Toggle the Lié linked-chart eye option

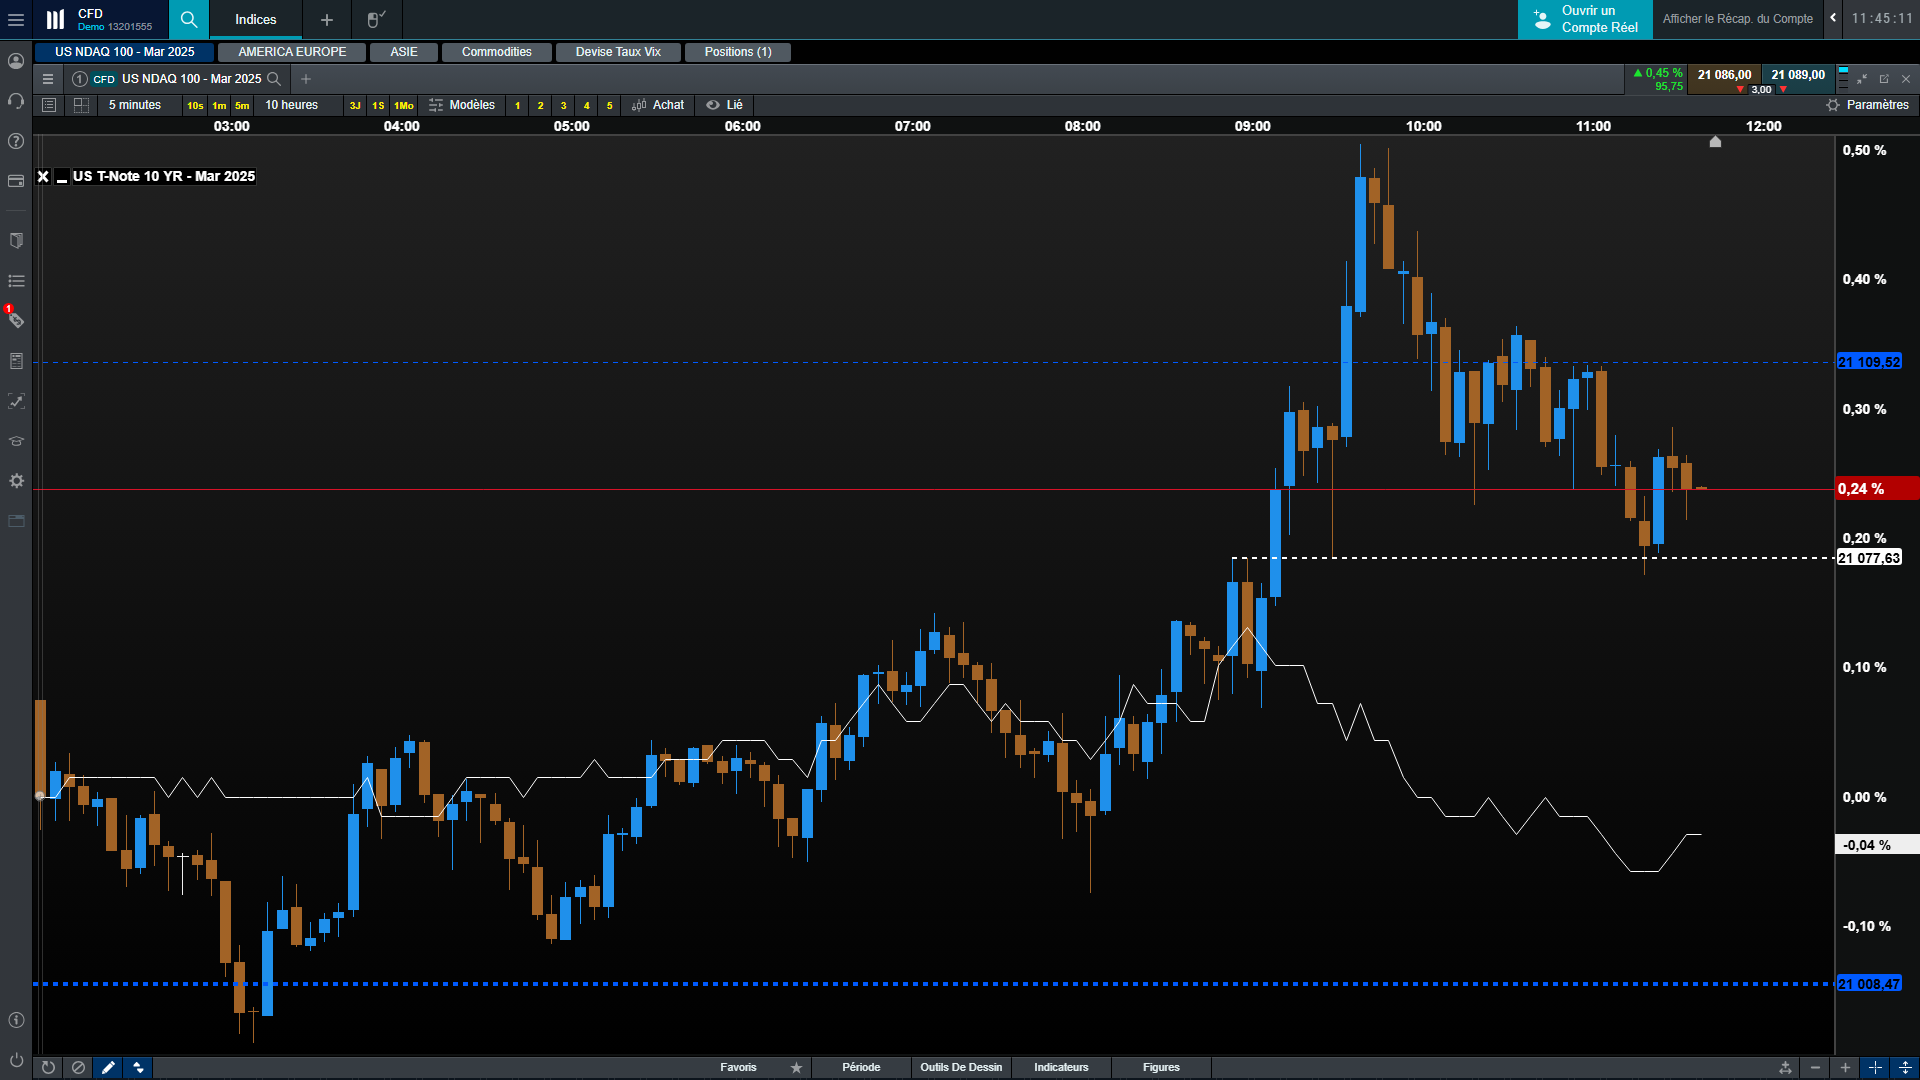tap(724, 105)
